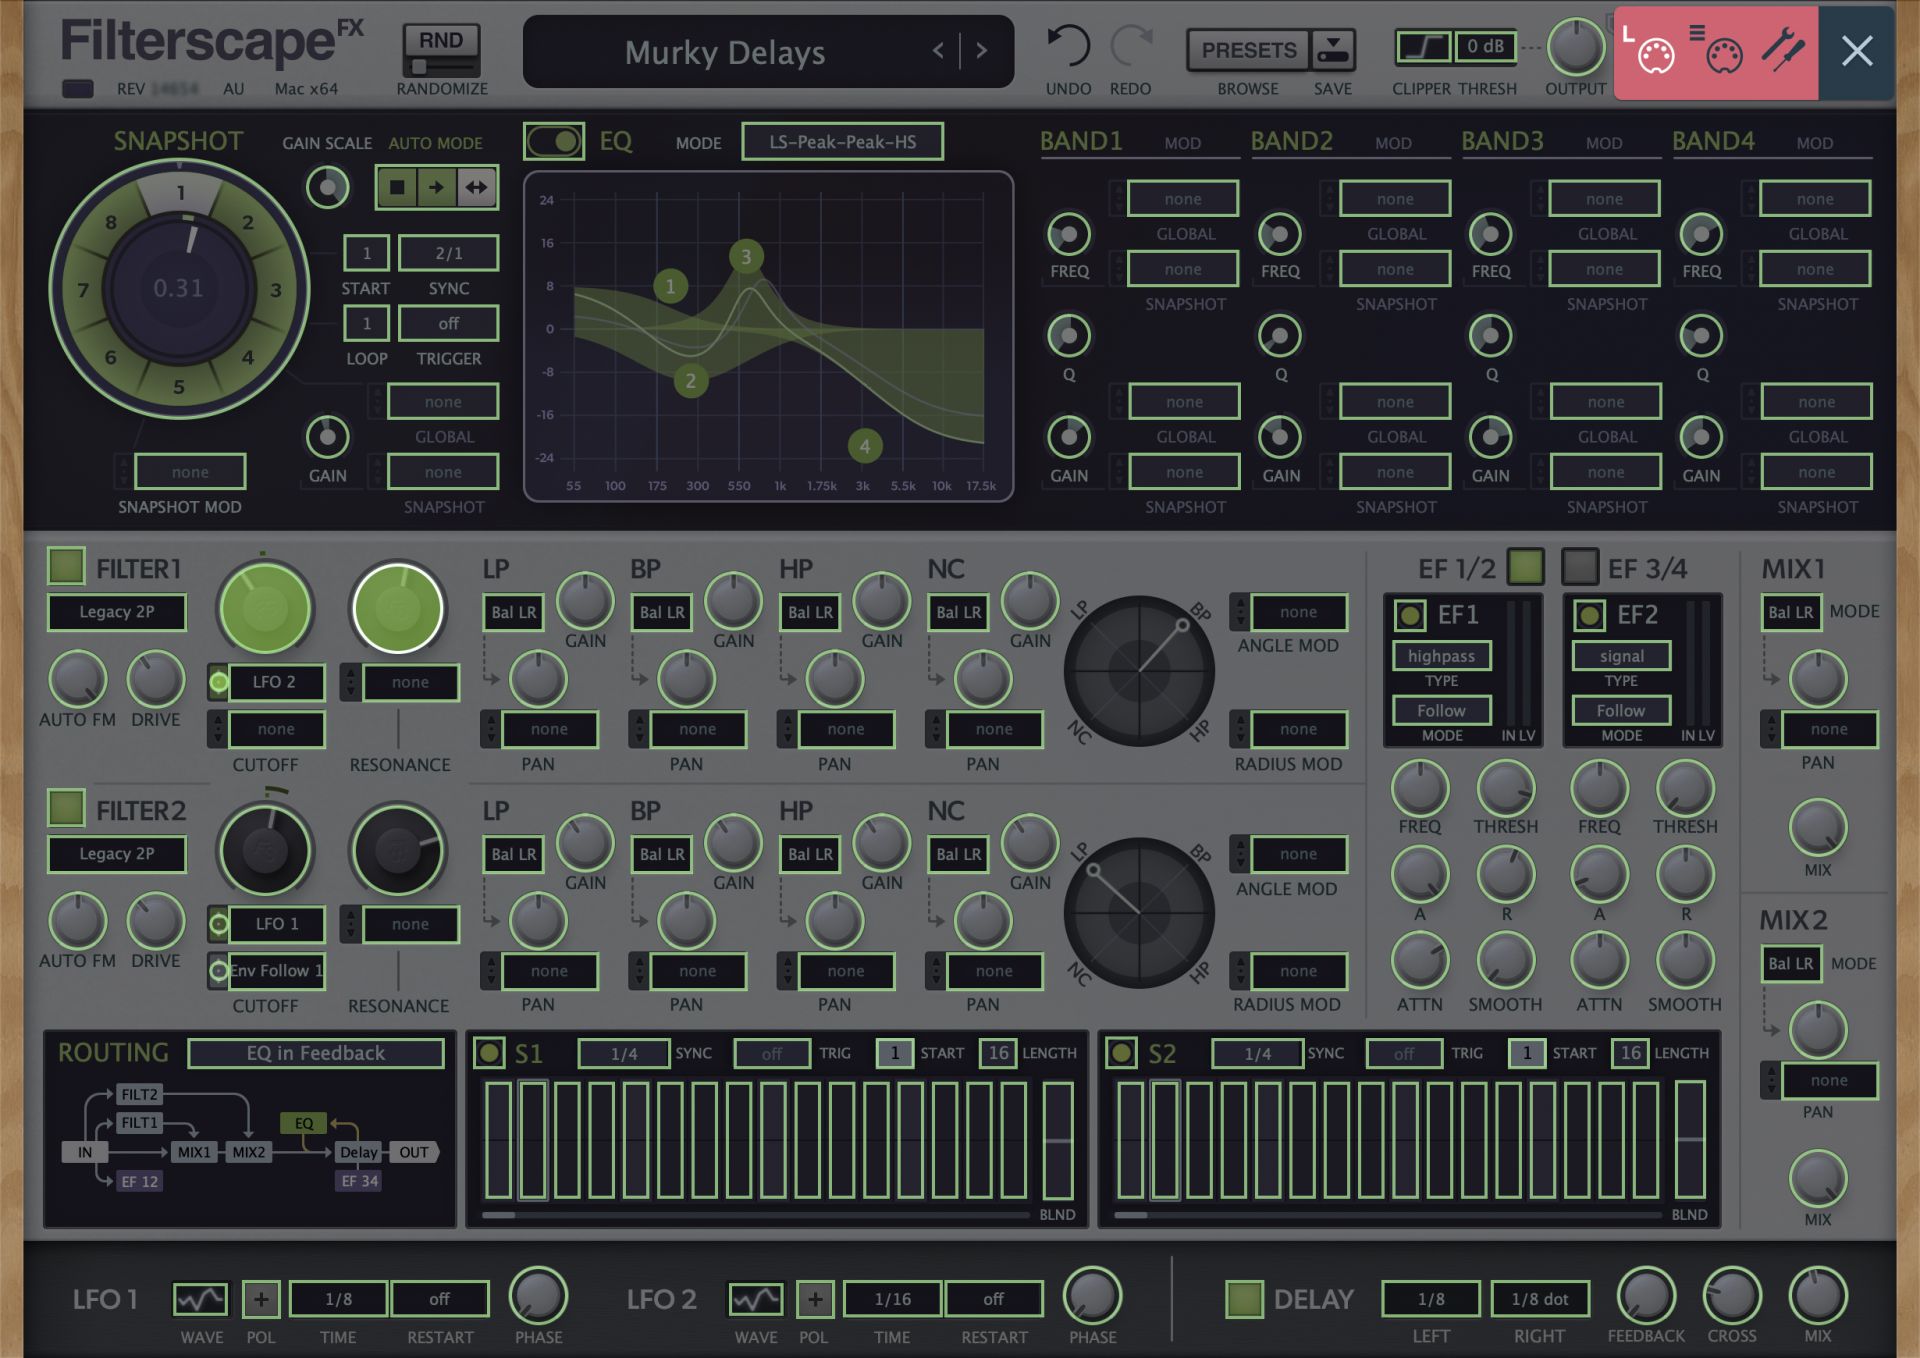Open Routing EQ in Feedback dropdown
This screenshot has height=1358, width=1920.
click(x=316, y=1053)
